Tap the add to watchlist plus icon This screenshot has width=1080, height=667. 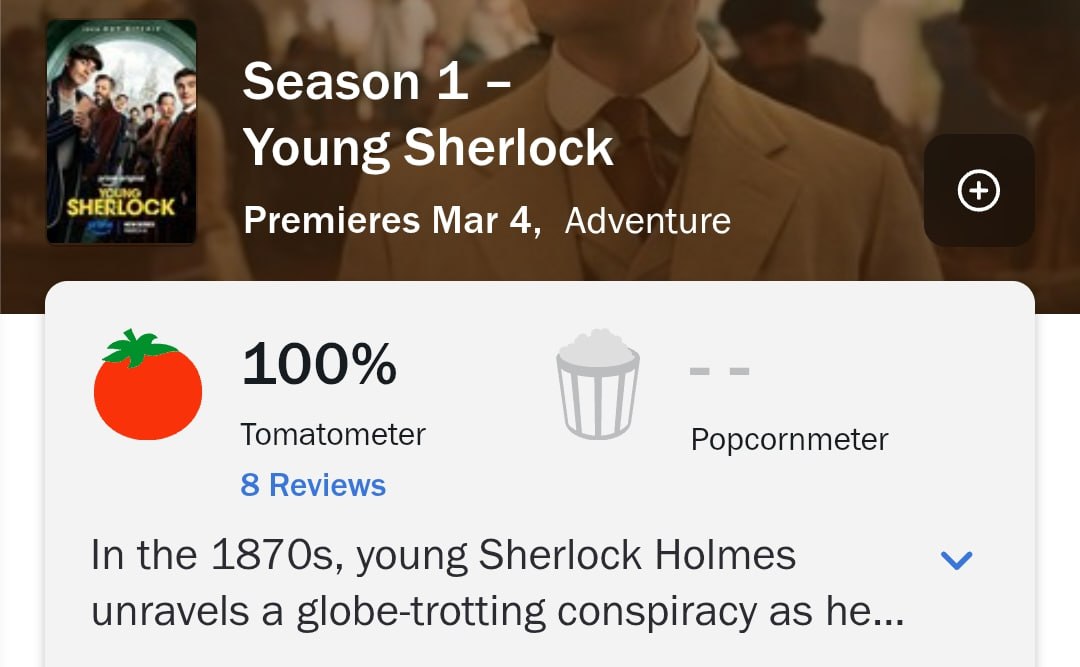point(978,191)
